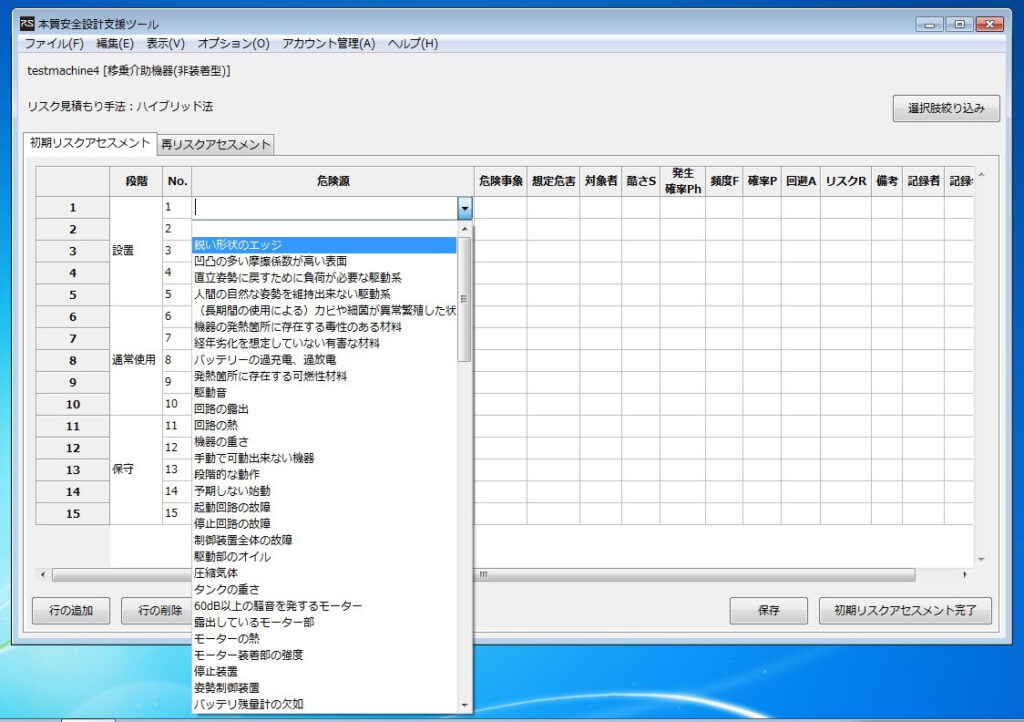This screenshot has width=1024, height=722.
Task: Choose 手動で可動出来ない機器
Action: pos(324,458)
